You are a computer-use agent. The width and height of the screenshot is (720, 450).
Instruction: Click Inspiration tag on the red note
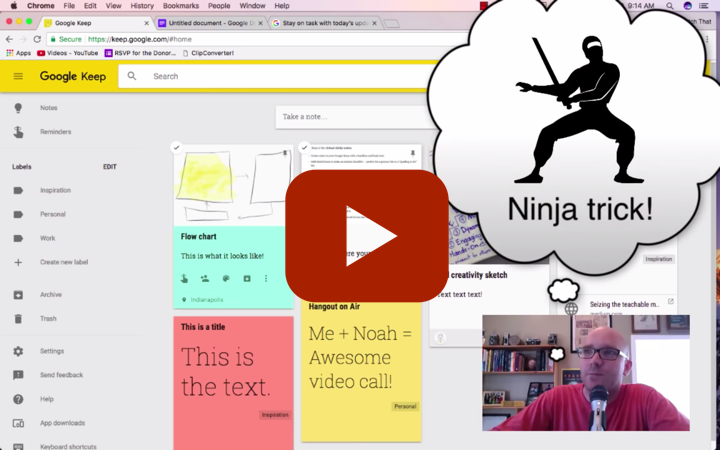coord(275,415)
